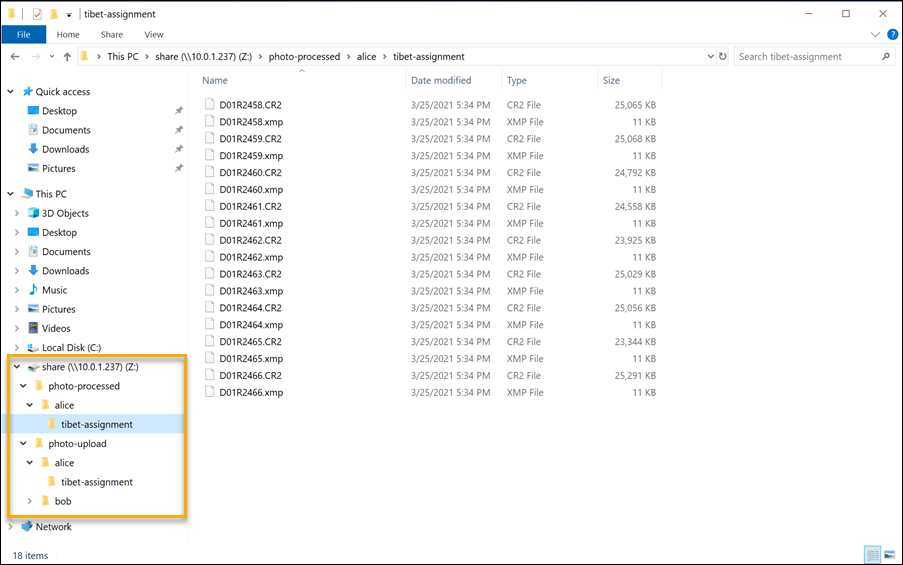Select file D01R2463.xmp
Screen dimensions: 903x565
(x=251, y=291)
